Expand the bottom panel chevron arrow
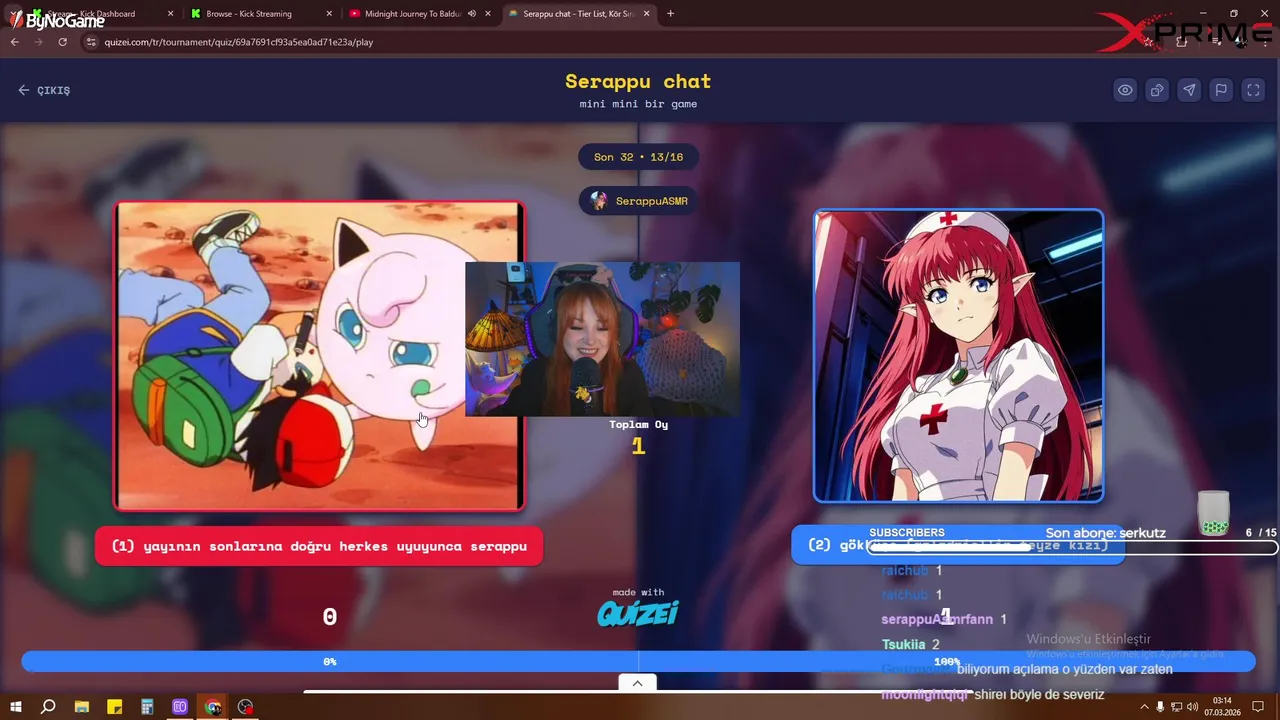 (637, 683)
